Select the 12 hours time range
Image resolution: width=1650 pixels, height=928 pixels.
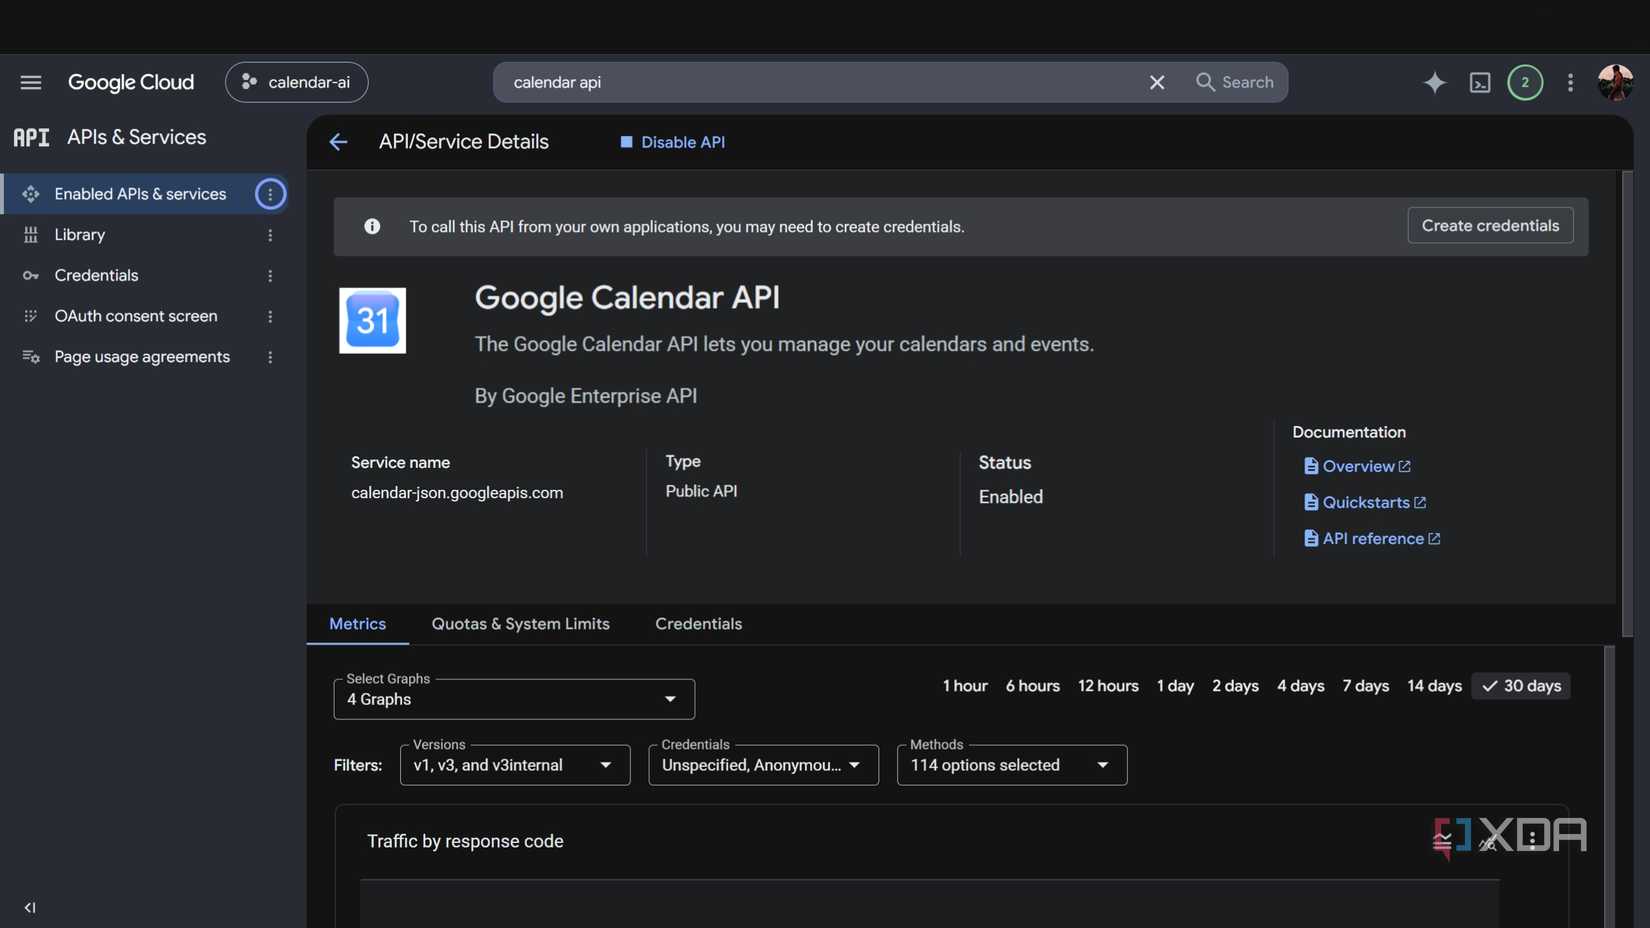coord(1108,686)
